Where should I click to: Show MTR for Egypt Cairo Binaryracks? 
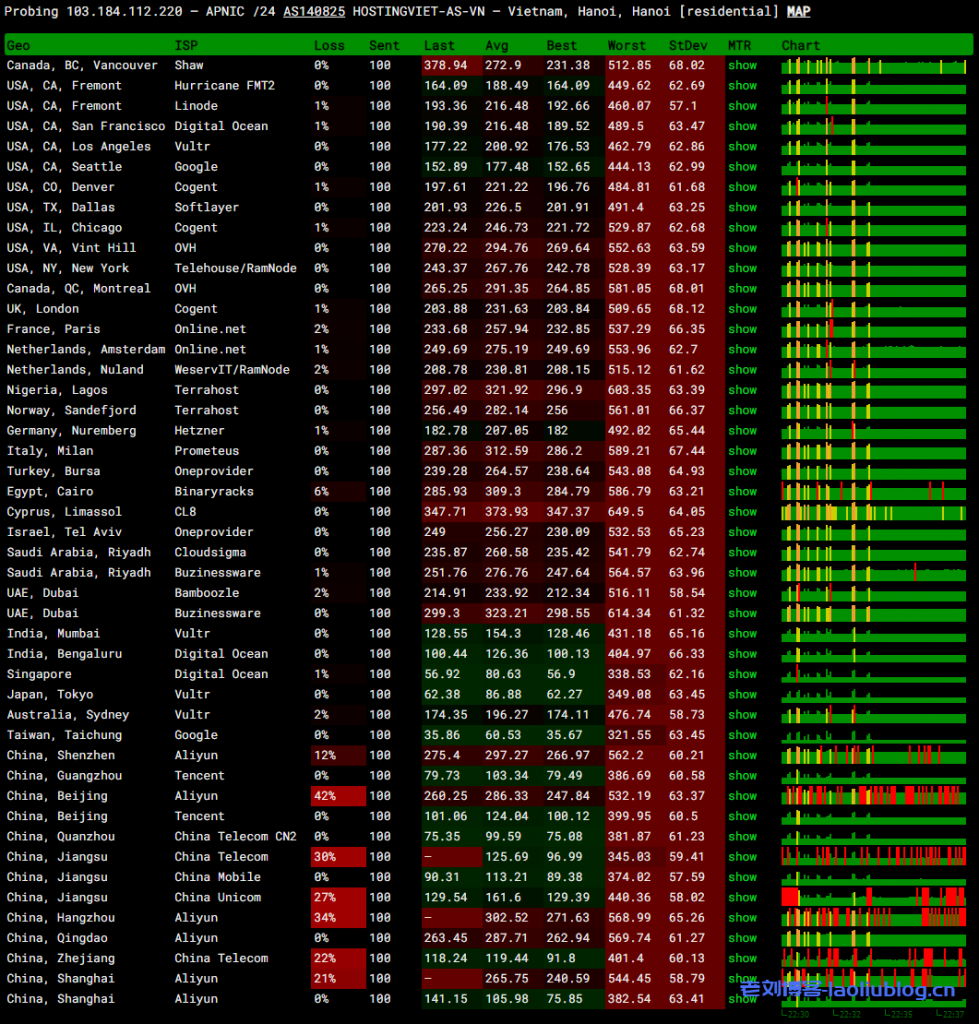pyautogui.click(x=742, y=491)
